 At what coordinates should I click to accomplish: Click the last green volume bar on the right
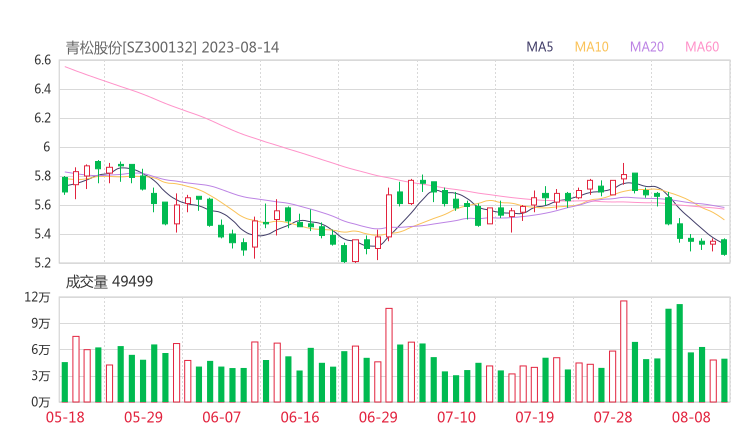pyautogui.click(x=724, y=381)
